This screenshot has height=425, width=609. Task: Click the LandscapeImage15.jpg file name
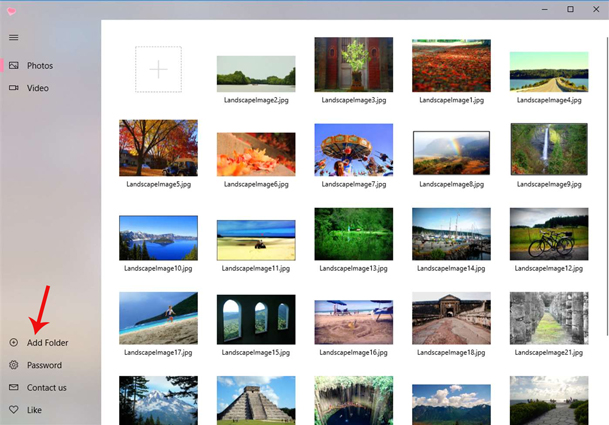(256, 353)
